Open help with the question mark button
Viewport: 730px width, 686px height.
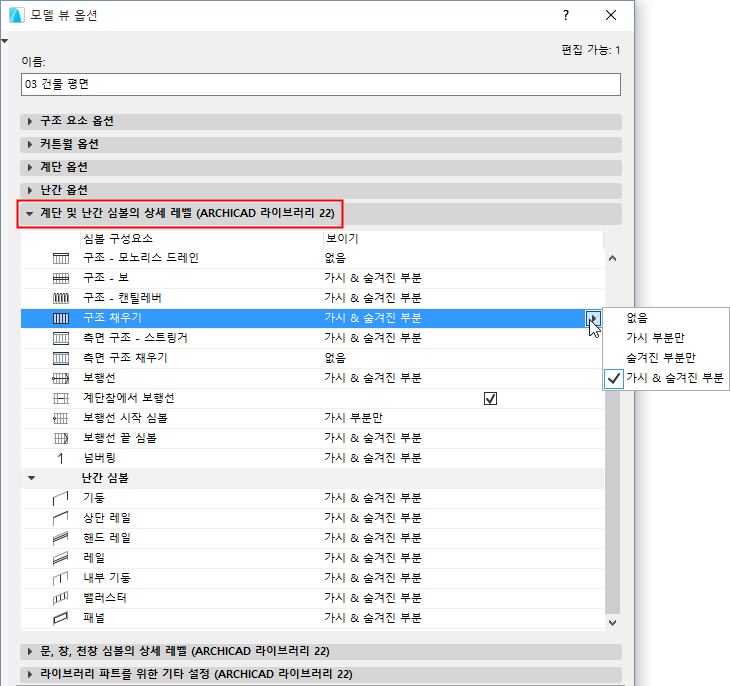[x=566, y=15]
